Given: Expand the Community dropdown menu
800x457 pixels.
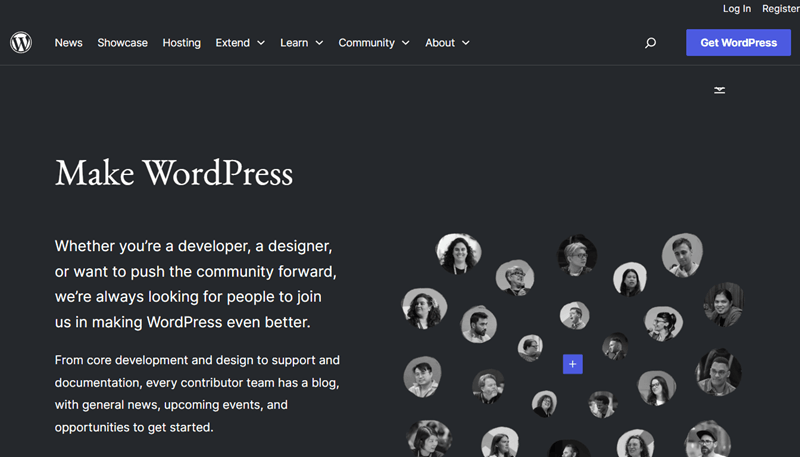Looking at the screenshot, I should (374, 43).
